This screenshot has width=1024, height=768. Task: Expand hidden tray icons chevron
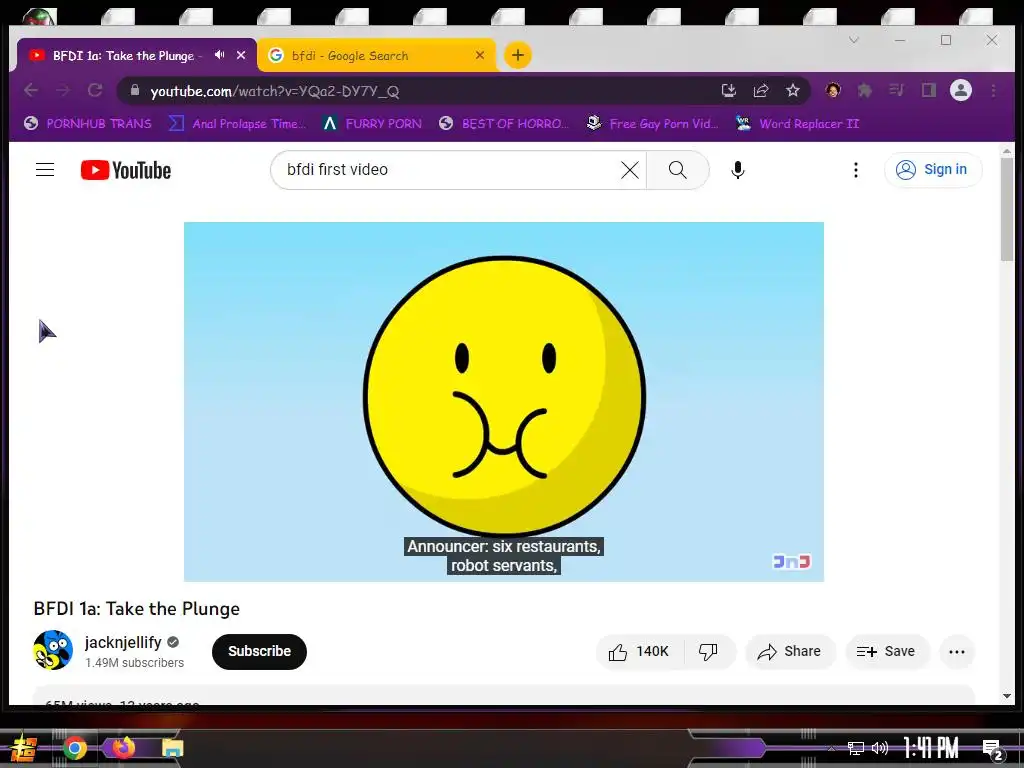pos(831,748)
